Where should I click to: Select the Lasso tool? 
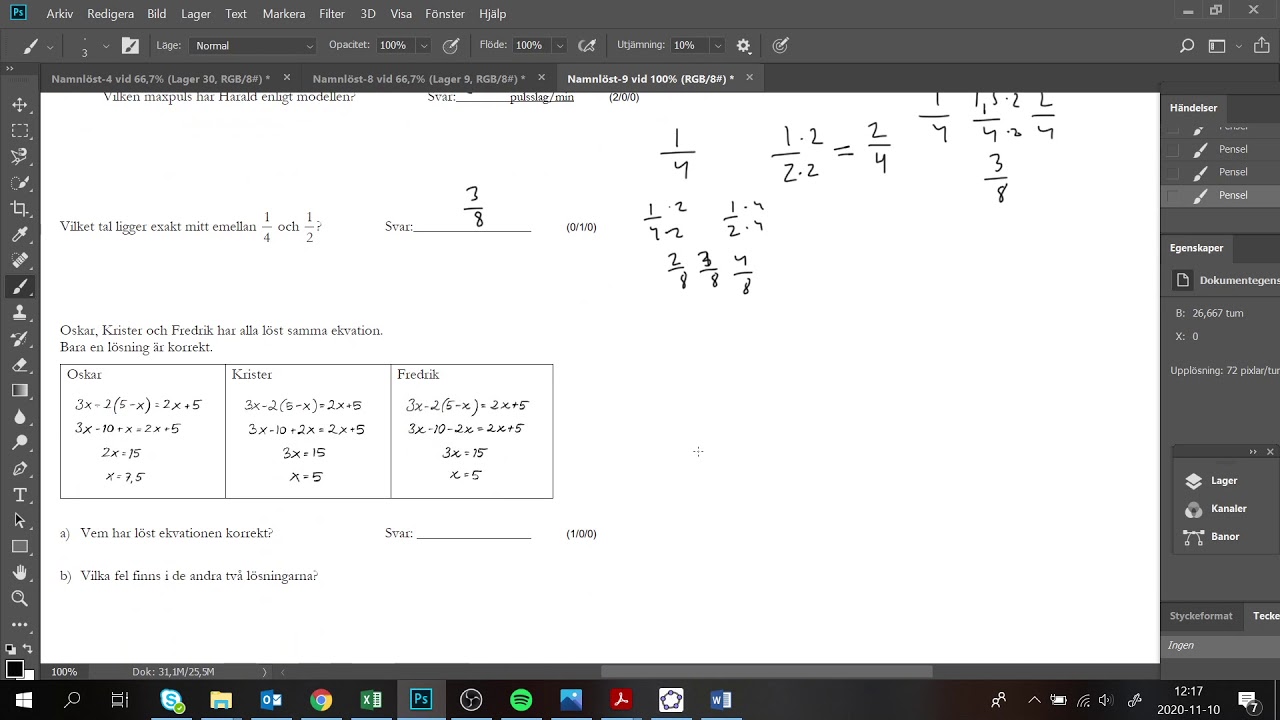pyautogui.click(x=19, y=157)
